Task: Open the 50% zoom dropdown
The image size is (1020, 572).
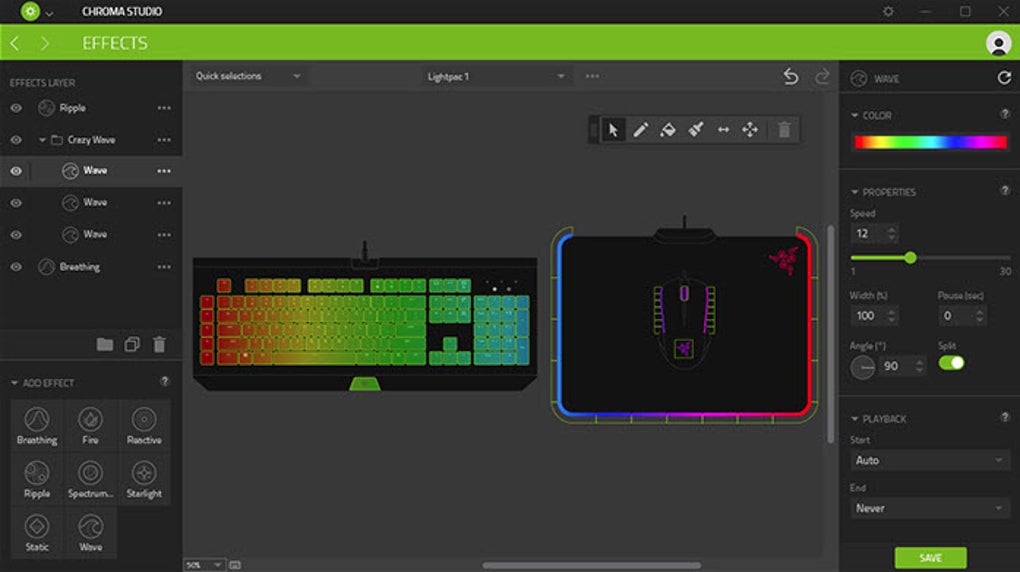Action: pyautogui.click(x=204, y=565)
